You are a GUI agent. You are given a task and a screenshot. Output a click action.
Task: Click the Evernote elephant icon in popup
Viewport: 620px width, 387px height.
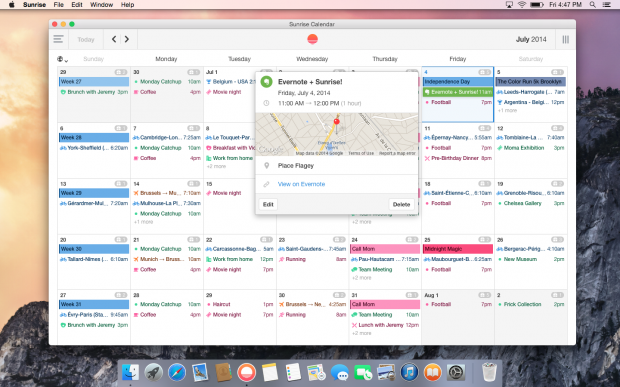(x=267, y=82)
